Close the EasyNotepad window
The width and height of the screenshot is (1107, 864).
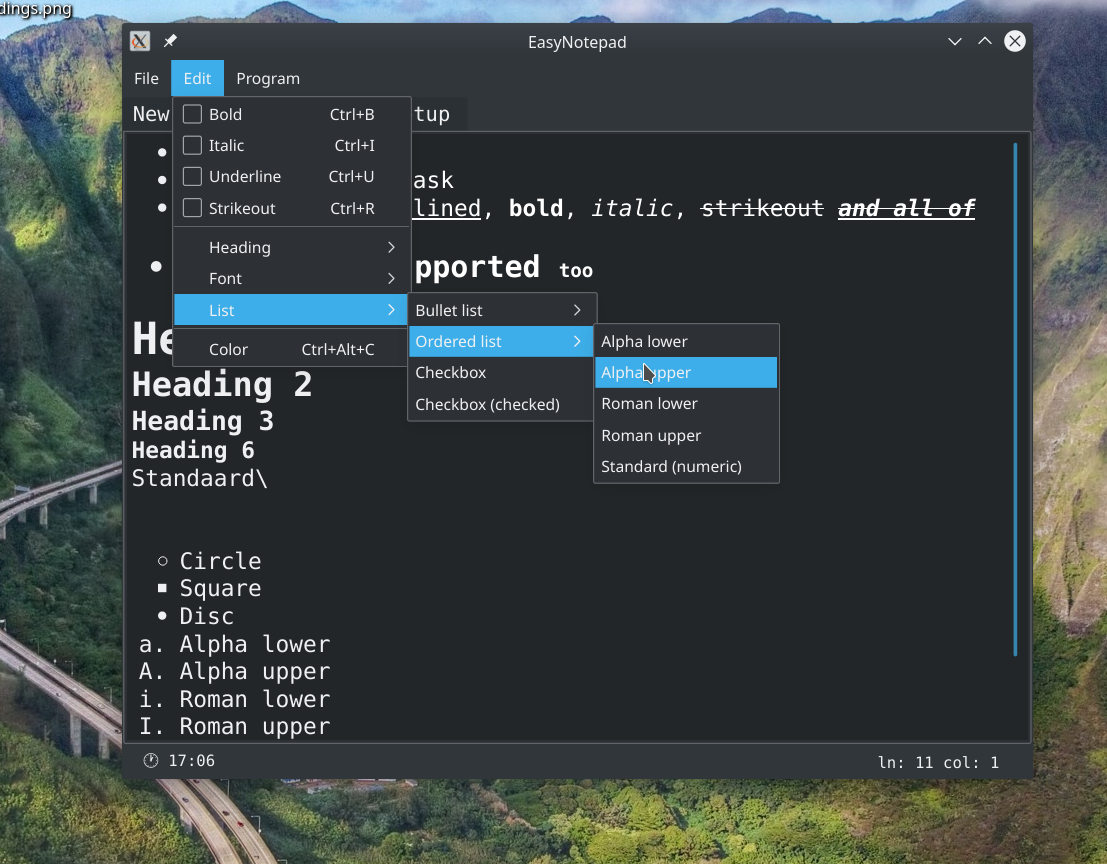[1015, 41]
